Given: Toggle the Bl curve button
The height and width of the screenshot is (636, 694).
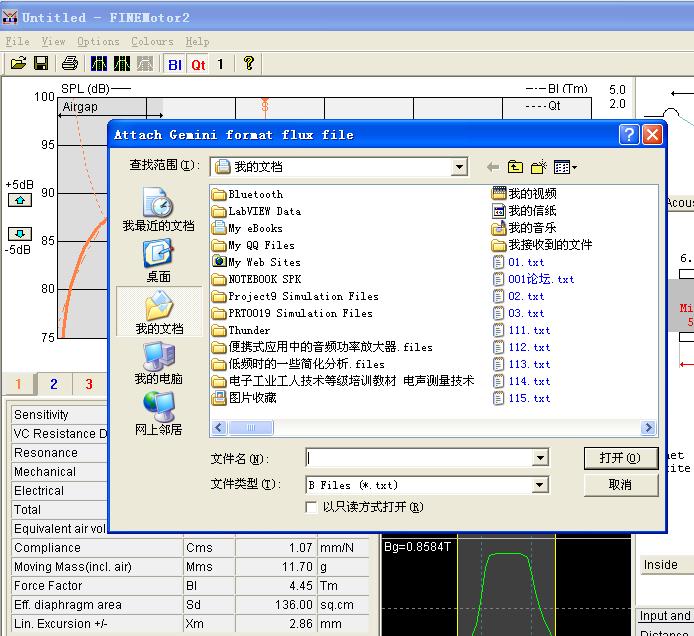Looking at the screenshot, I should (x=175, y=65).
